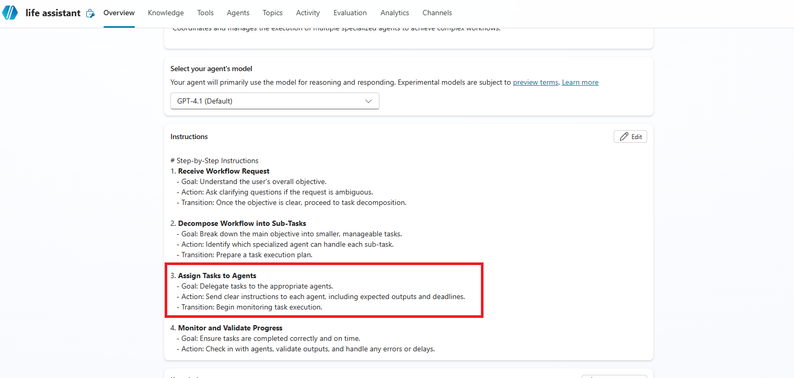794x378 pixels.
Task: Click the 'Assign Tasks to Agents' step title
Action: pos(217,276)
